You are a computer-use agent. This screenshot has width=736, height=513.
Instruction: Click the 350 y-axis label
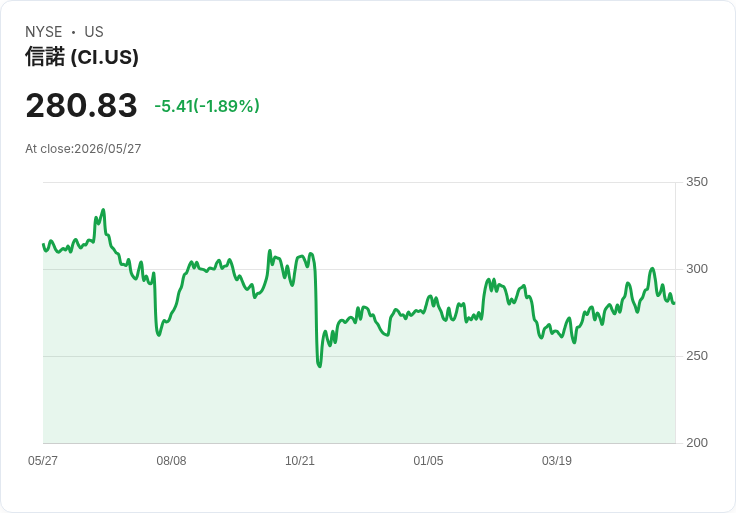pyautogui.click(x=697, y=182)
